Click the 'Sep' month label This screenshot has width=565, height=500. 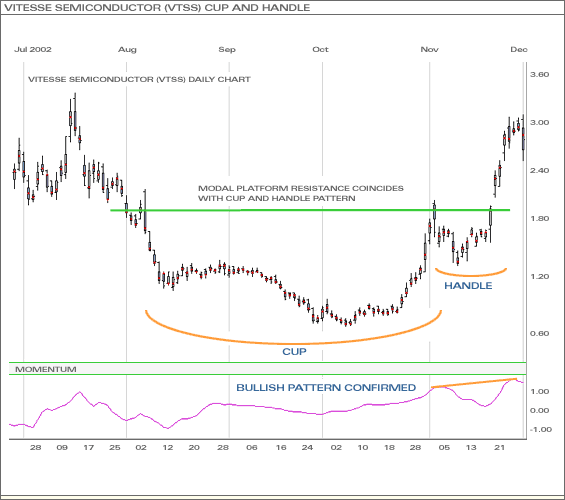coord(227,49)
